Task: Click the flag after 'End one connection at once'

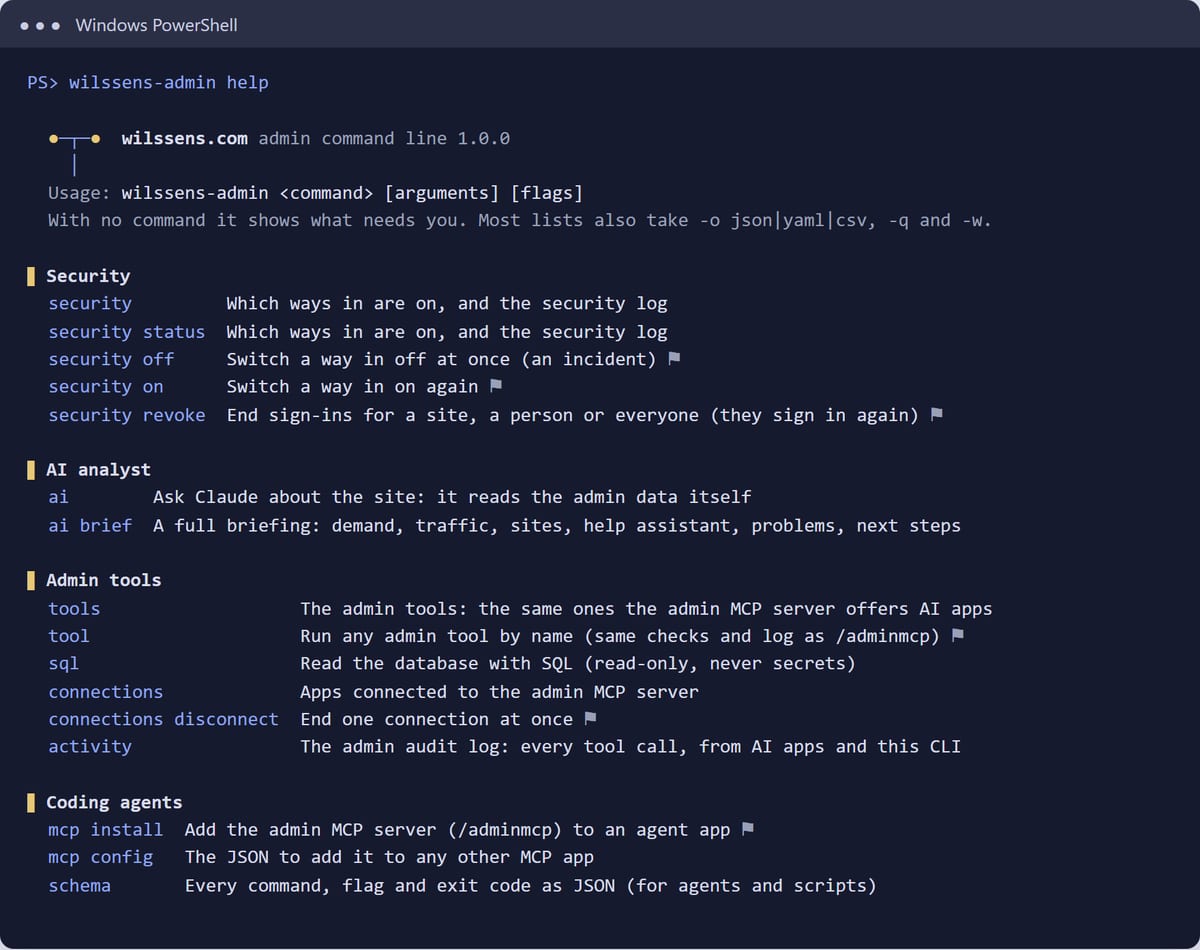Action: pyautogui.click(x=590, y=719)
